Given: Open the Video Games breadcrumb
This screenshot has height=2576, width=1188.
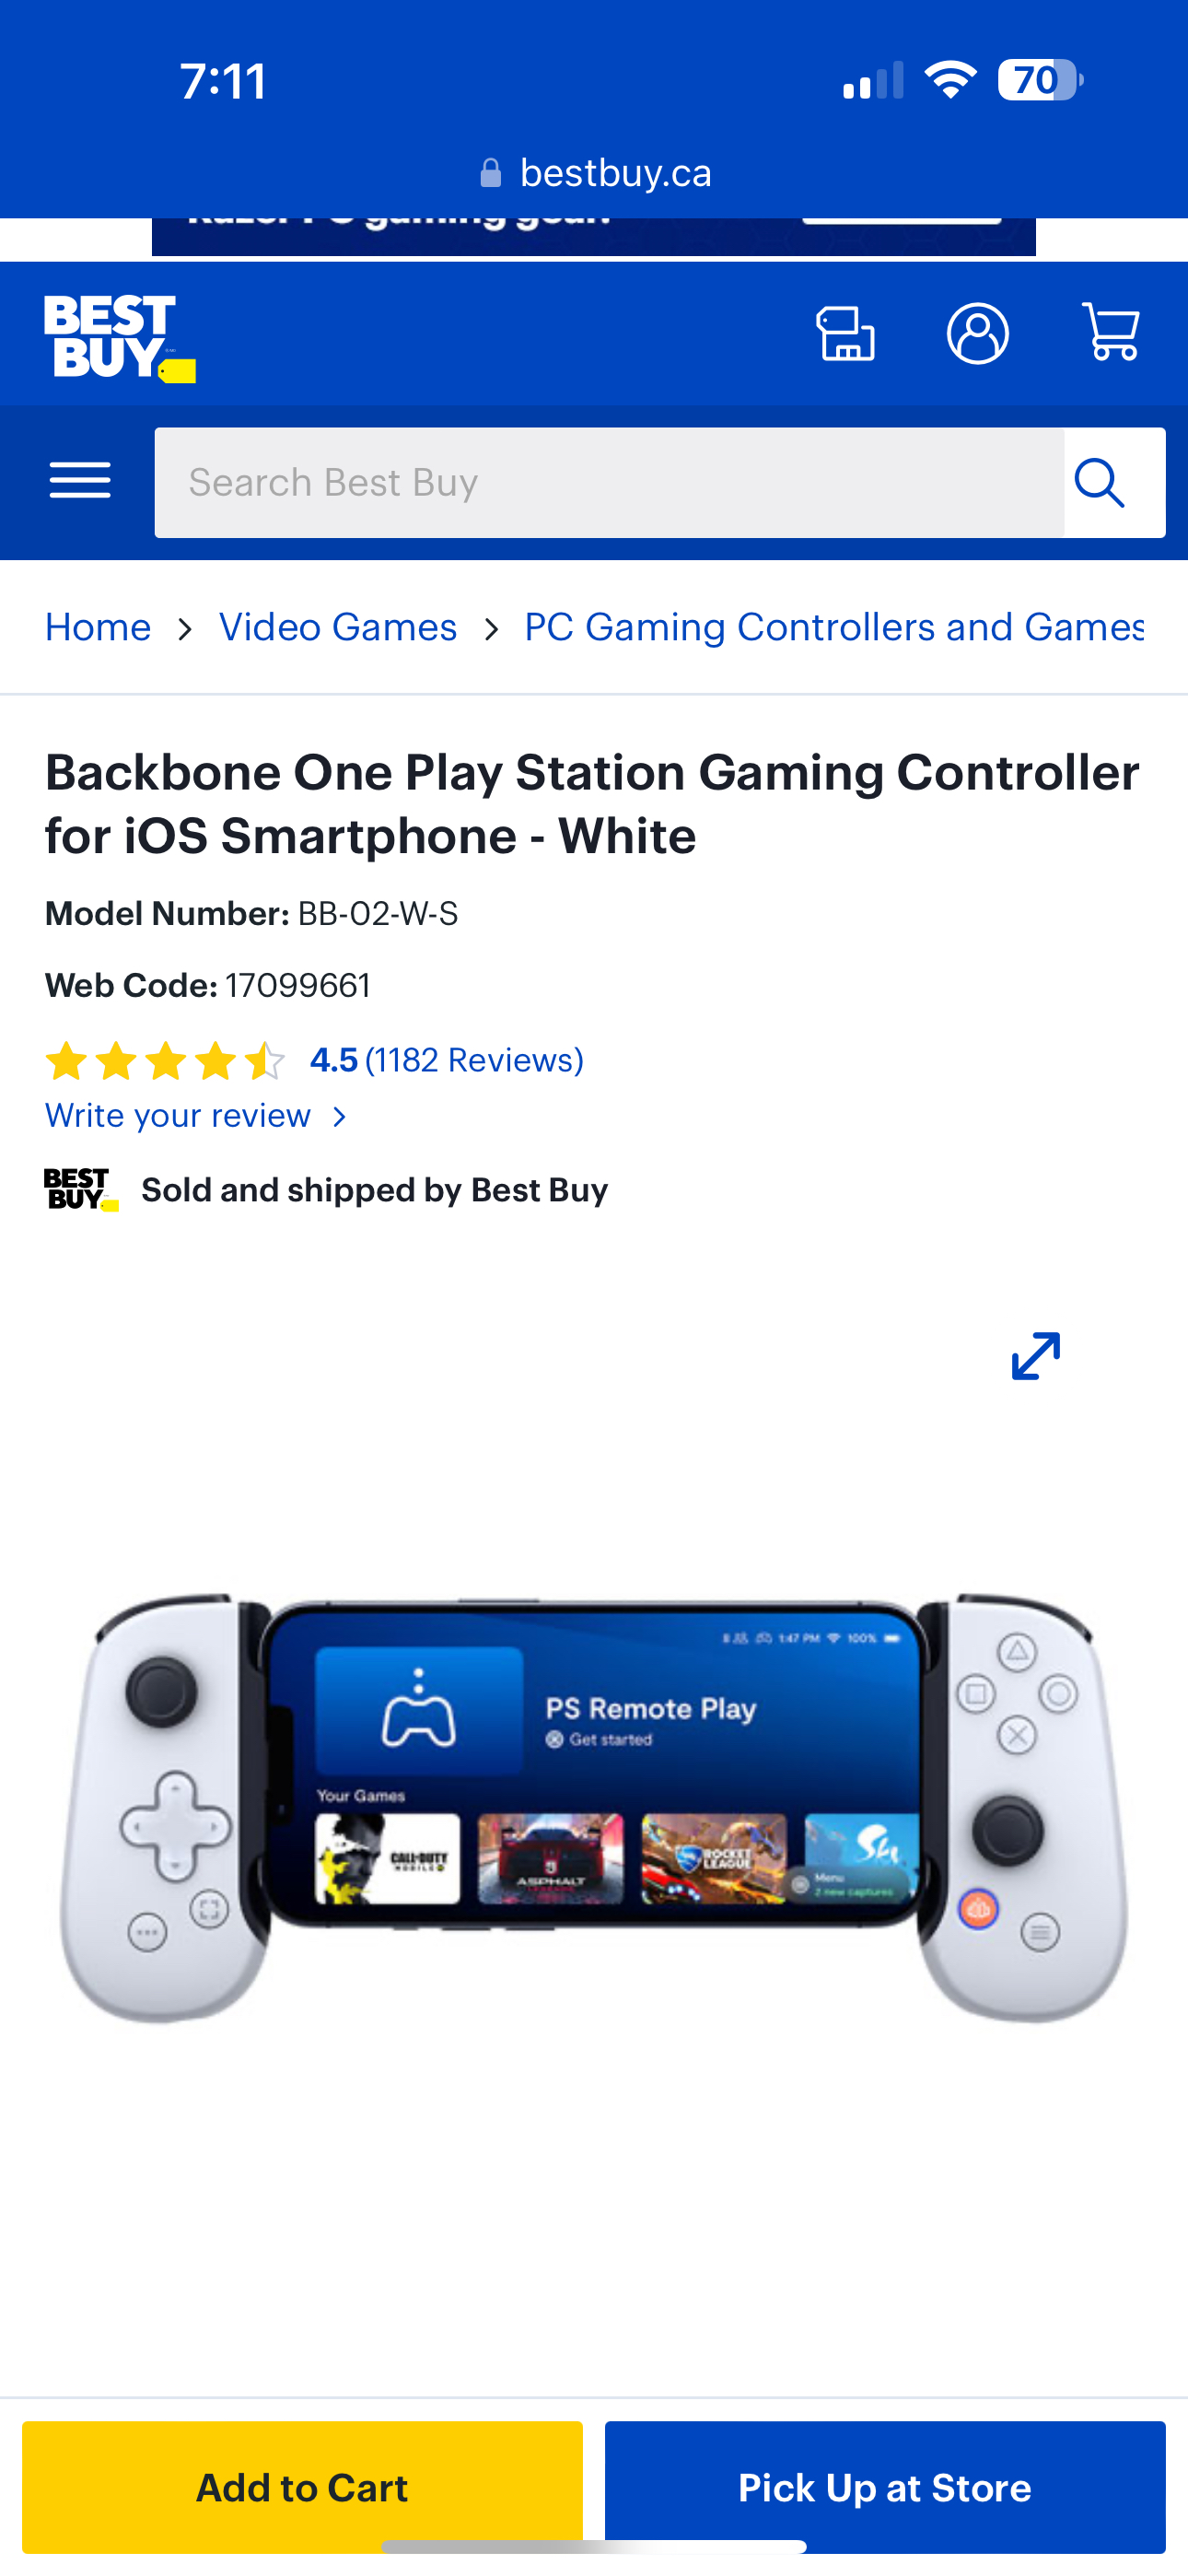Looking at the screenshot, I should [338, 627].
